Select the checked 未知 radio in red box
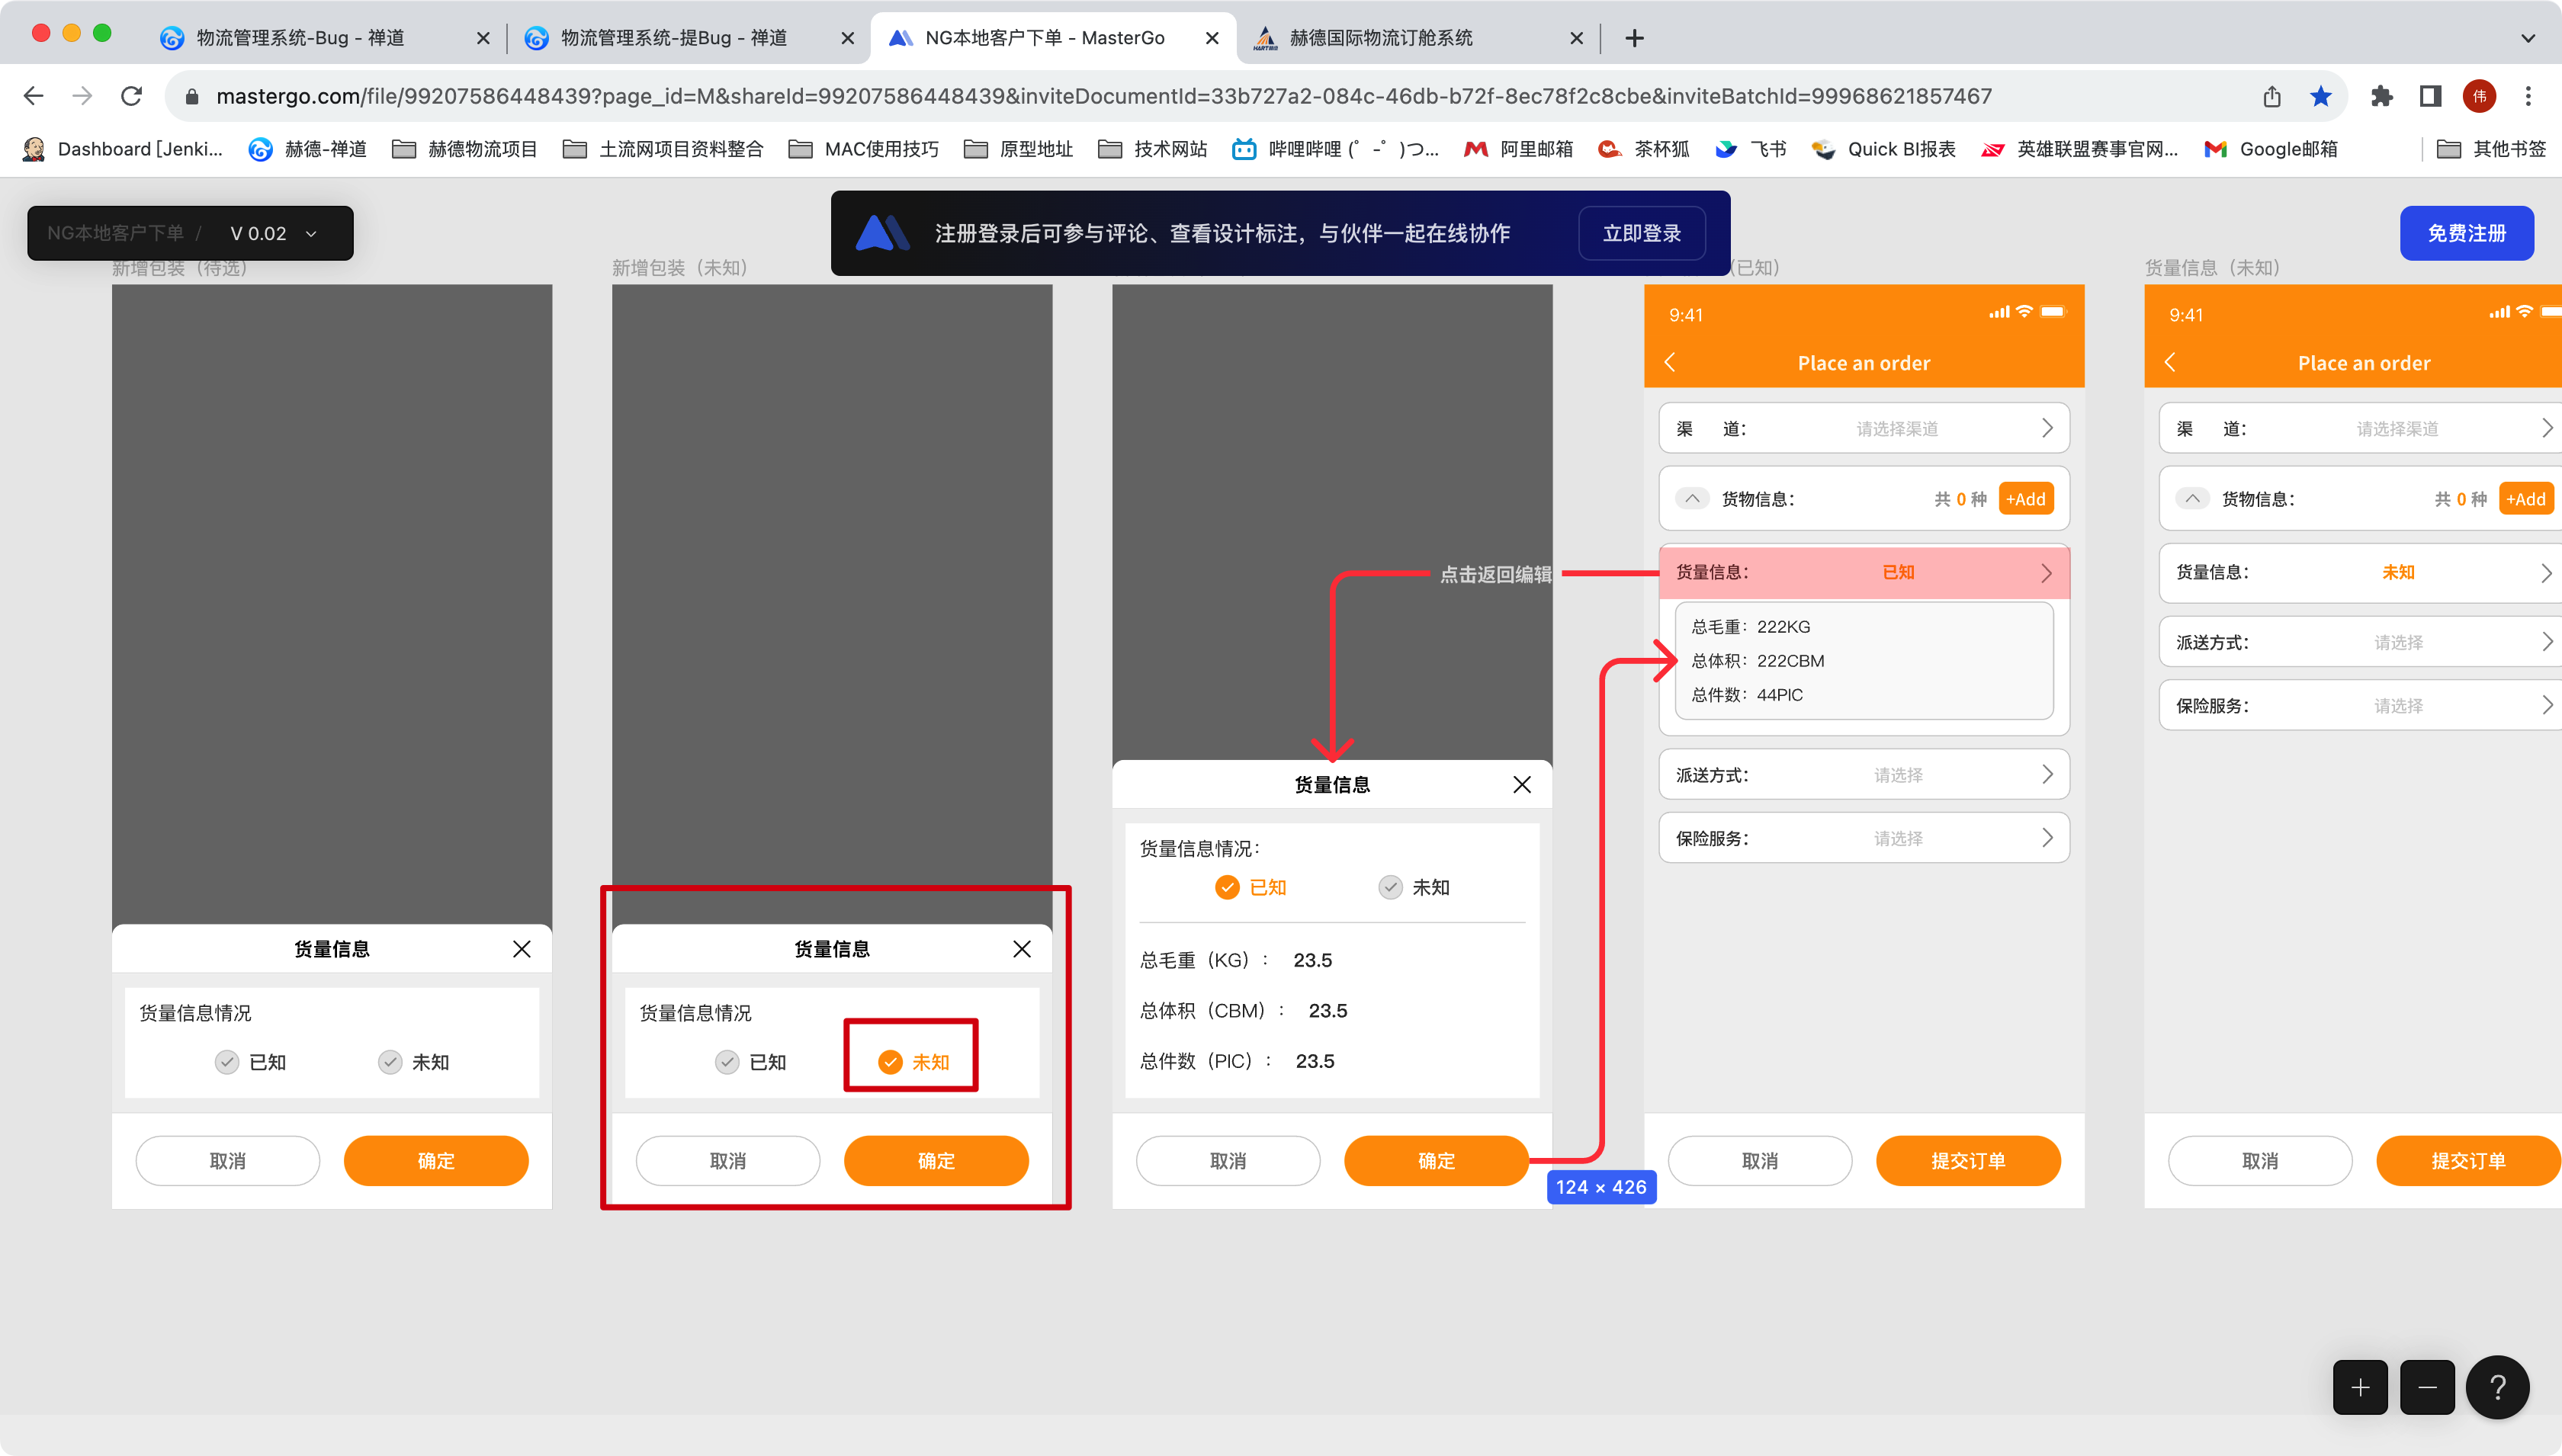 click(x=890, y=1062)
